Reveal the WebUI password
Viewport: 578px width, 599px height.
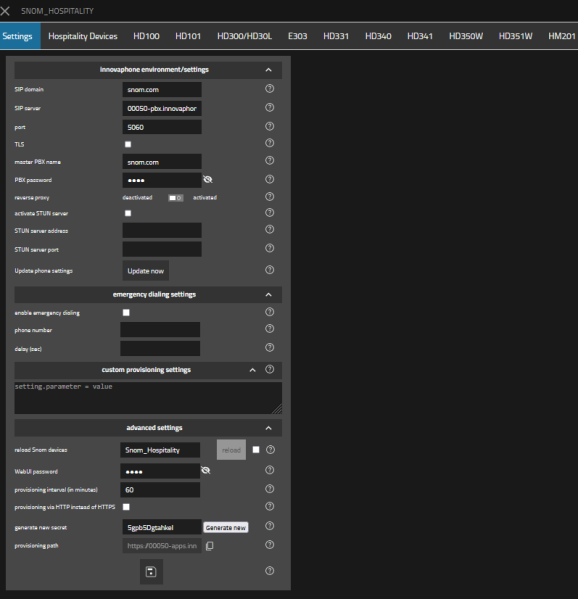click(x=206, y=470)
